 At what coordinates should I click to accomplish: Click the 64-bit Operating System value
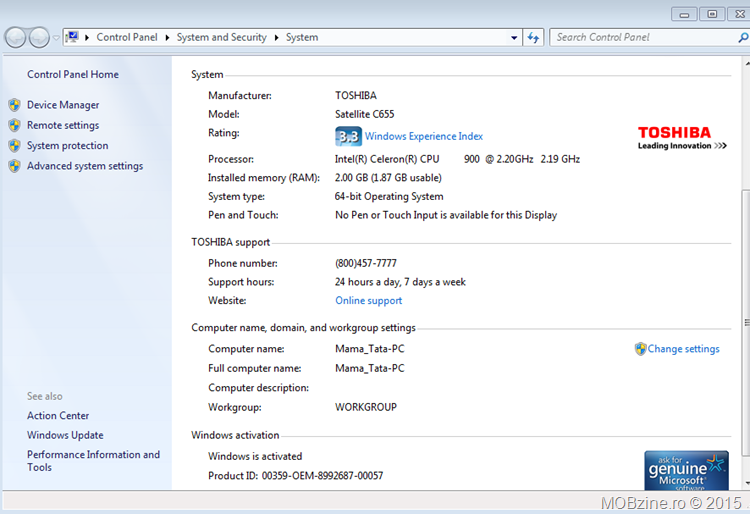point(389,197)
